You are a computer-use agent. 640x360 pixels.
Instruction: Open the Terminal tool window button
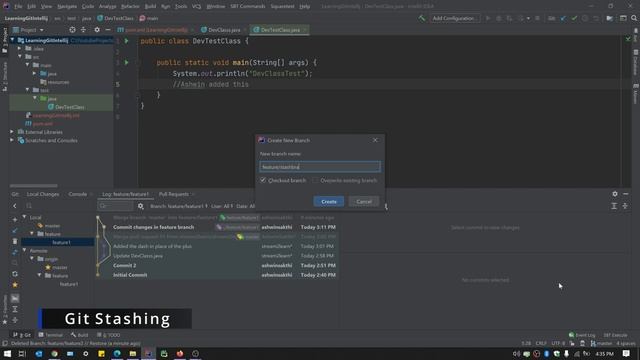[51, 335]
